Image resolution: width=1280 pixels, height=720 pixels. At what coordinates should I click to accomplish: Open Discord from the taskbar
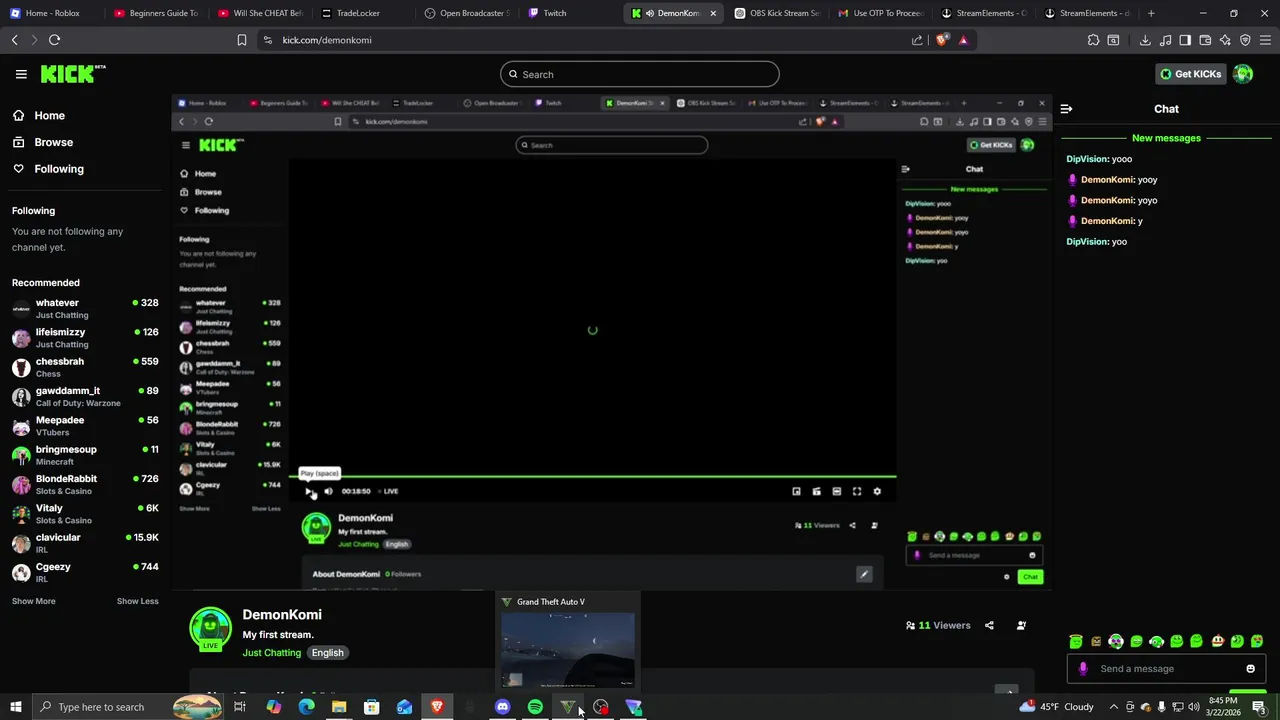click(502, 707)
